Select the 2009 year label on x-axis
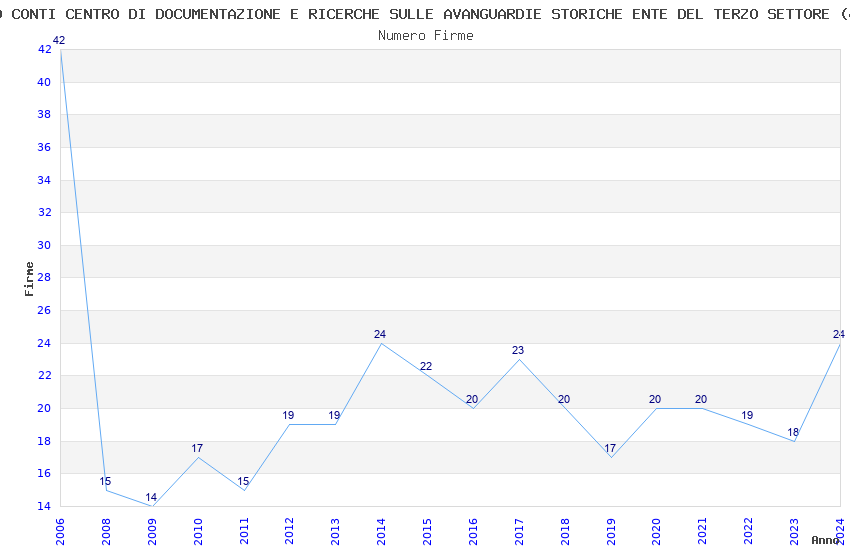The image size is (850, 550). 152,531
